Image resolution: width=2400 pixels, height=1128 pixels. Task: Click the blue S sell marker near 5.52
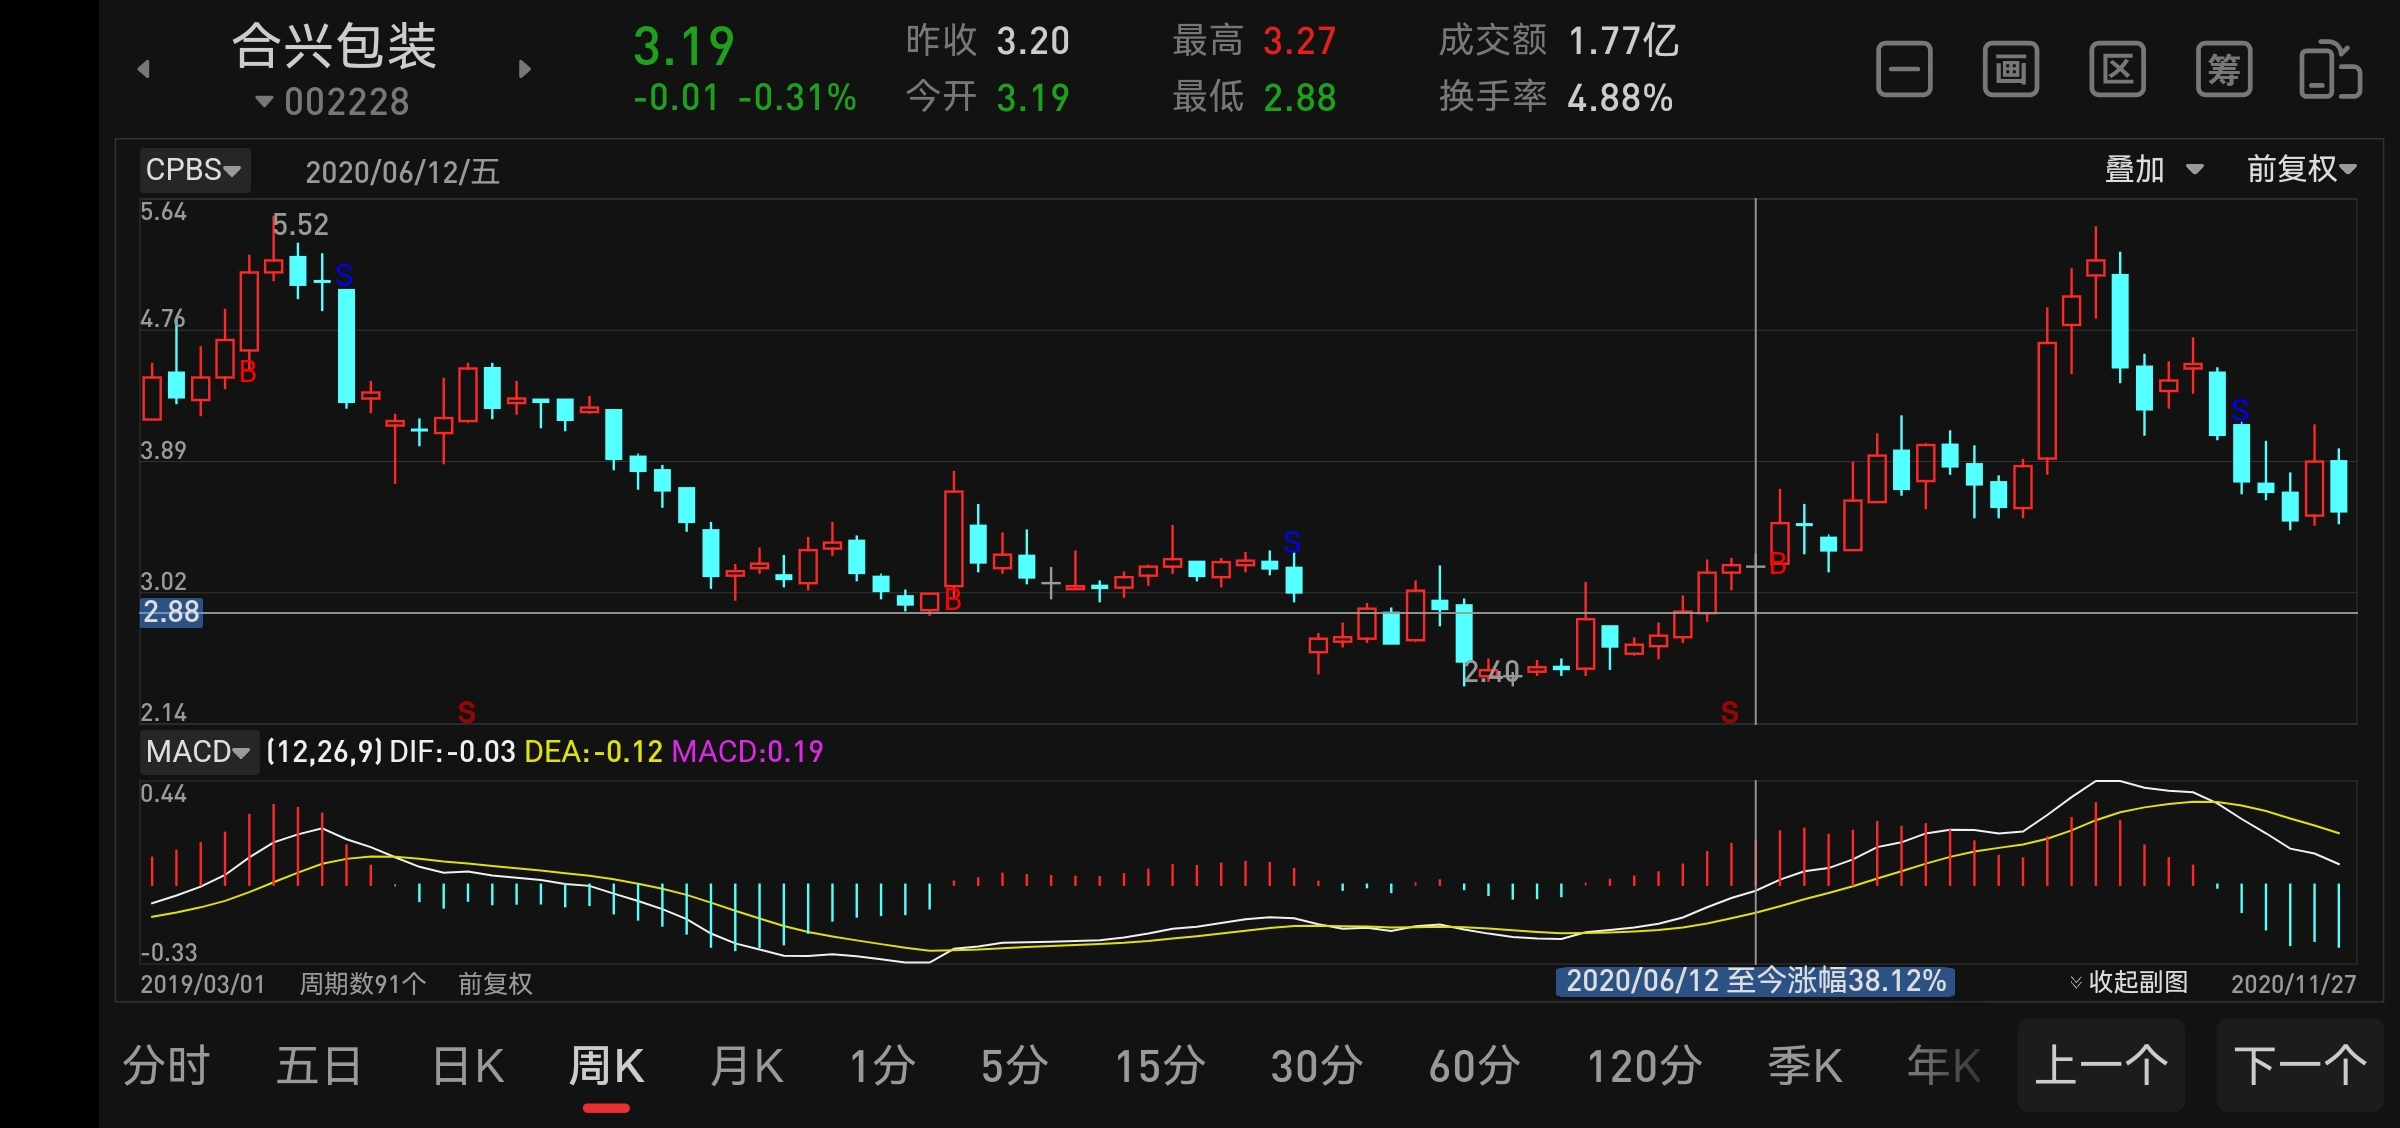344,275
